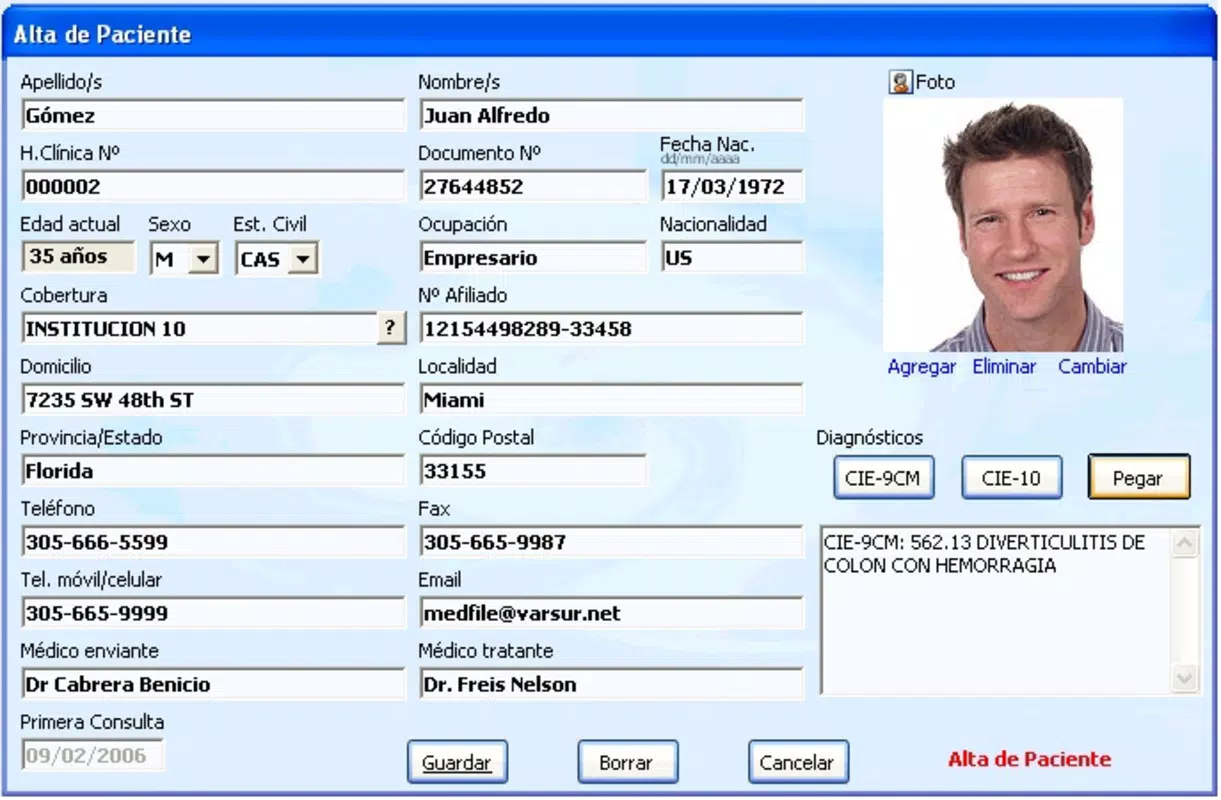Click the Diagnósticos label
Image resolution: width=1221 pixels, height=800 pixels.
[869, 438]
